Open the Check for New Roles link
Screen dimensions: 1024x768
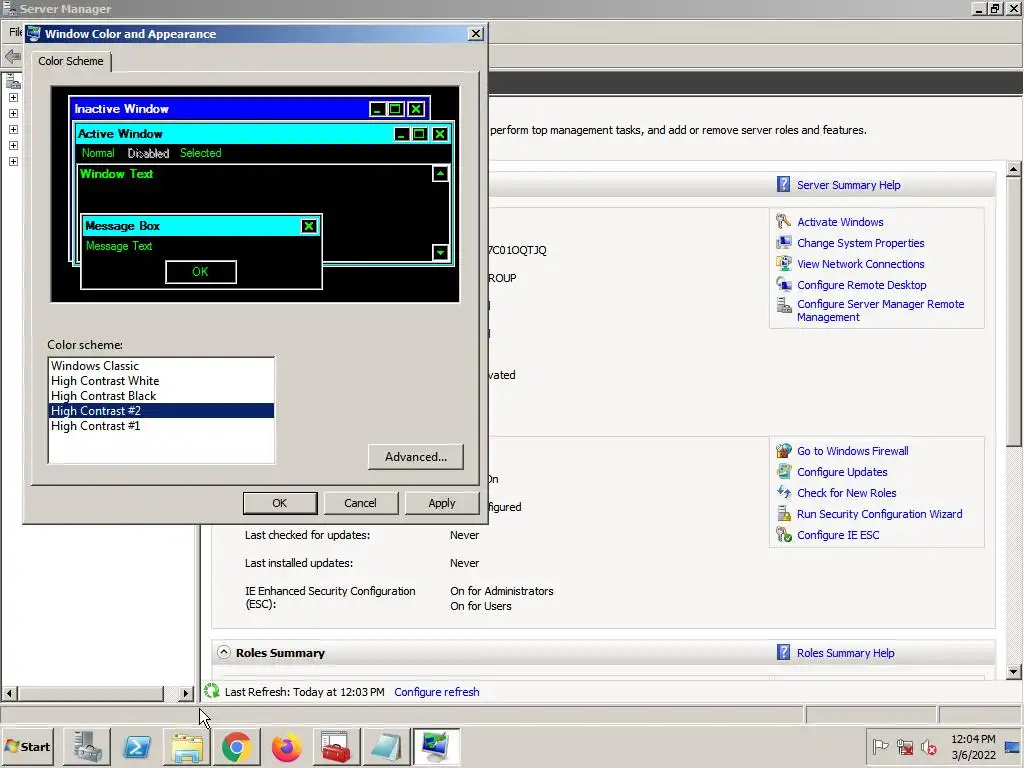846,493
